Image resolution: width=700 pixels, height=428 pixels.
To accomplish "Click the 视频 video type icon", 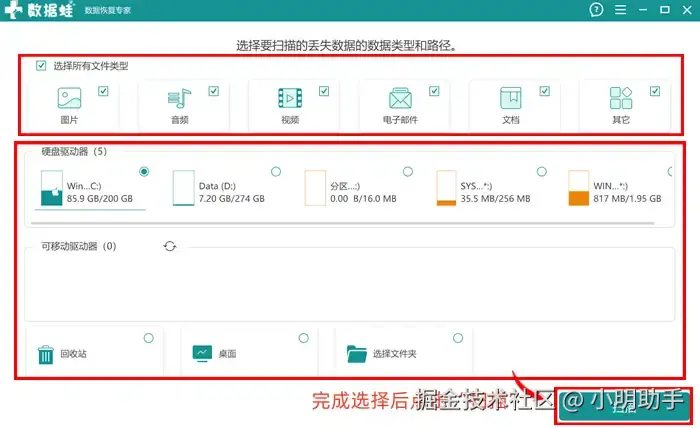I will 290,98.
